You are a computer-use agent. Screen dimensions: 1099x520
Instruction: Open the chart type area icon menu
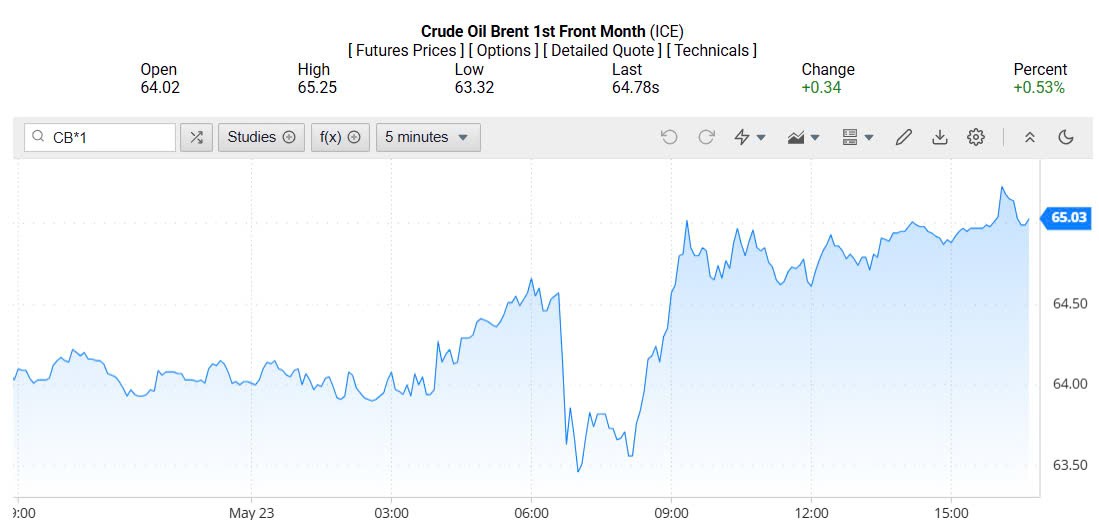803,138
